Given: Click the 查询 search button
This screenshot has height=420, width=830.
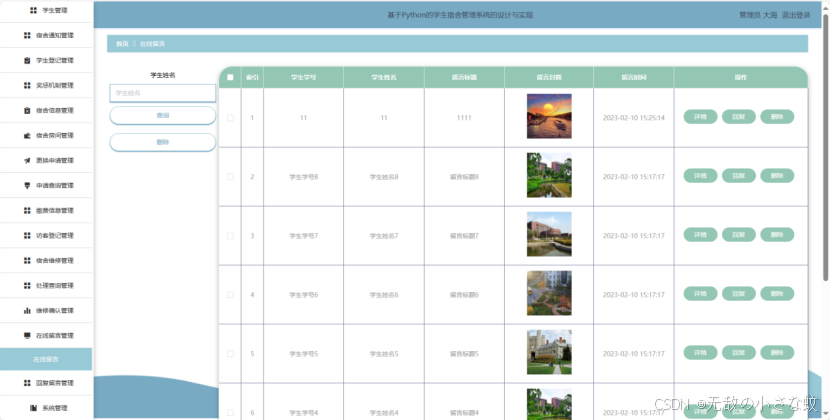Looking at the screenshot, I should 163,115.
